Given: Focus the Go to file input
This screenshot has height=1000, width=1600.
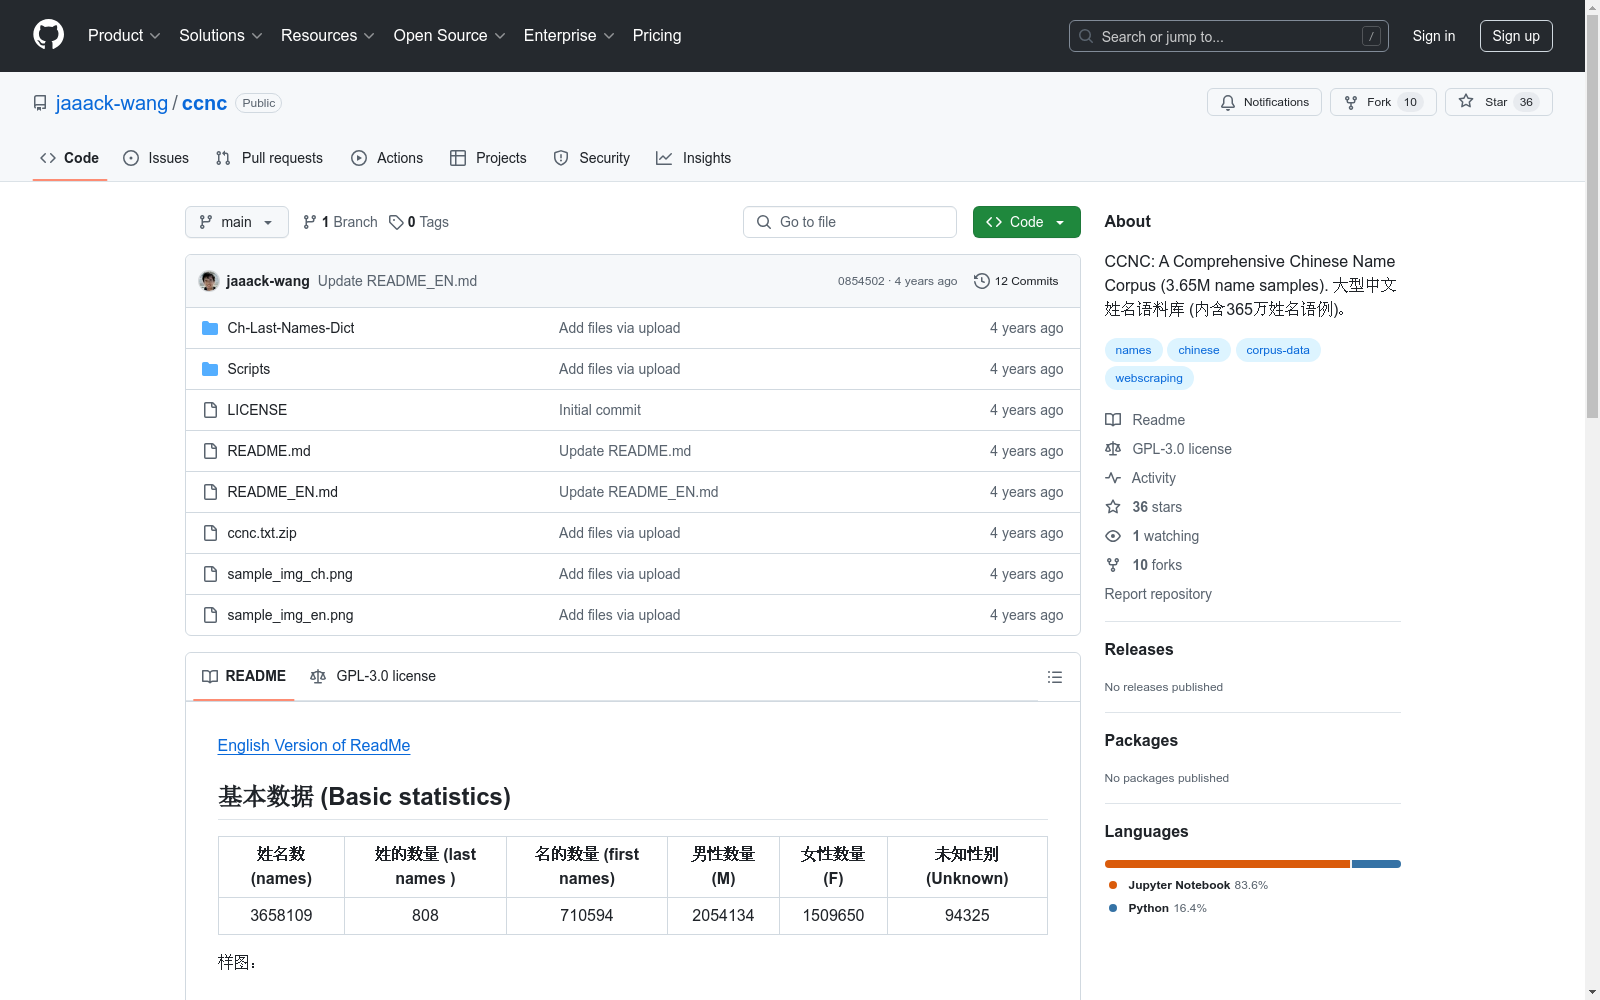Looking at the screenshot, I should (850, 222).
